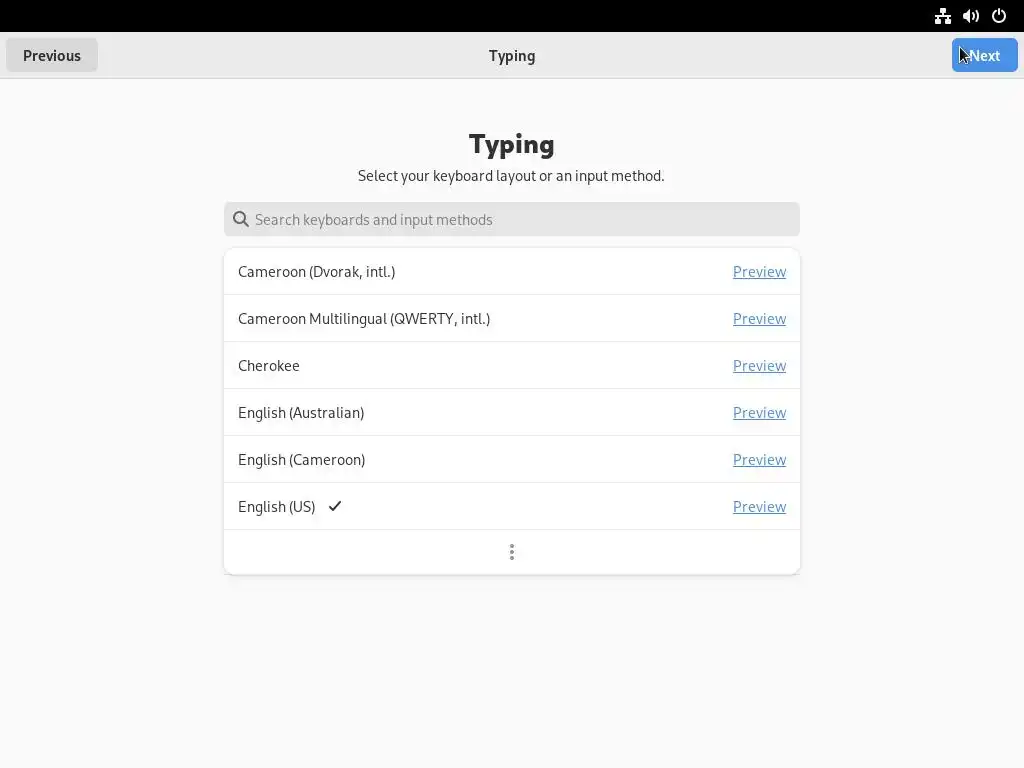Expand more layouts with three-dots icon
The height and width of the screenshot is (768, 1024).
click(x=511, y=552)
